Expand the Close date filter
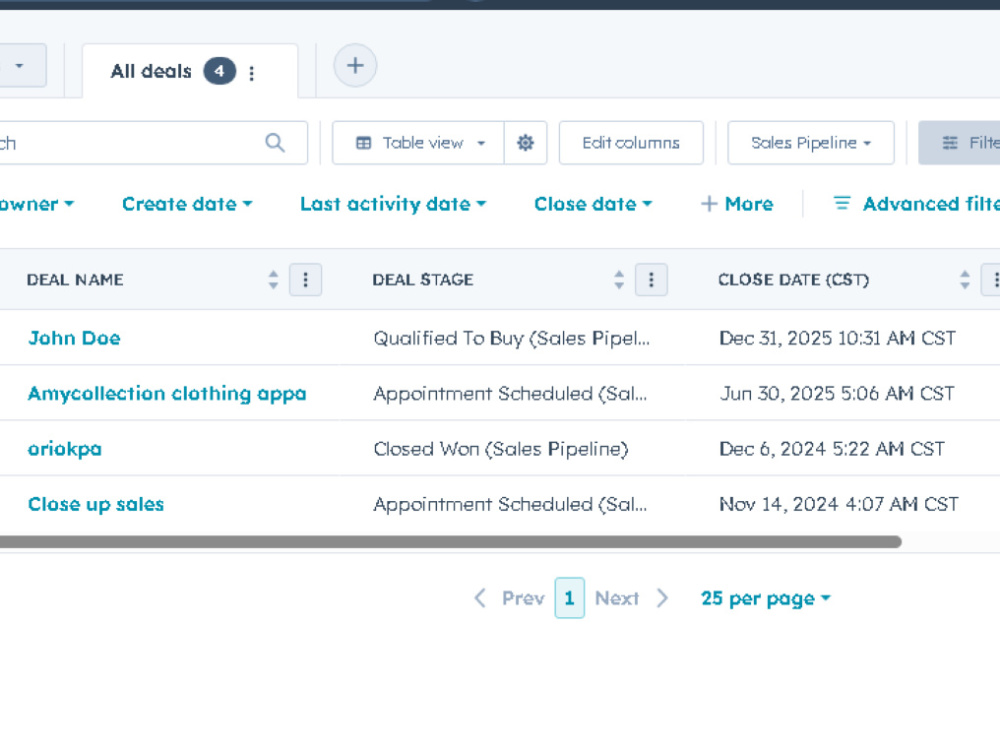Viewport: 1000px width, 750px height. click(x=593, y=204)
